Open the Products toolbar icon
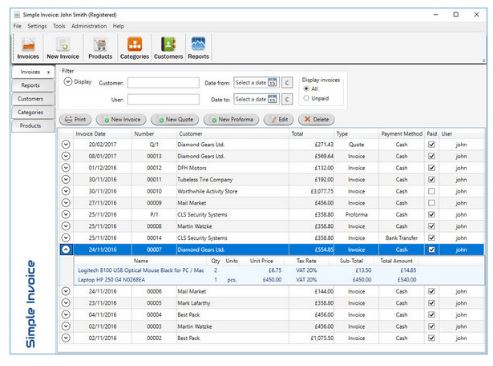The height and width of the screenshot is (366, 493). pos(100,48)
